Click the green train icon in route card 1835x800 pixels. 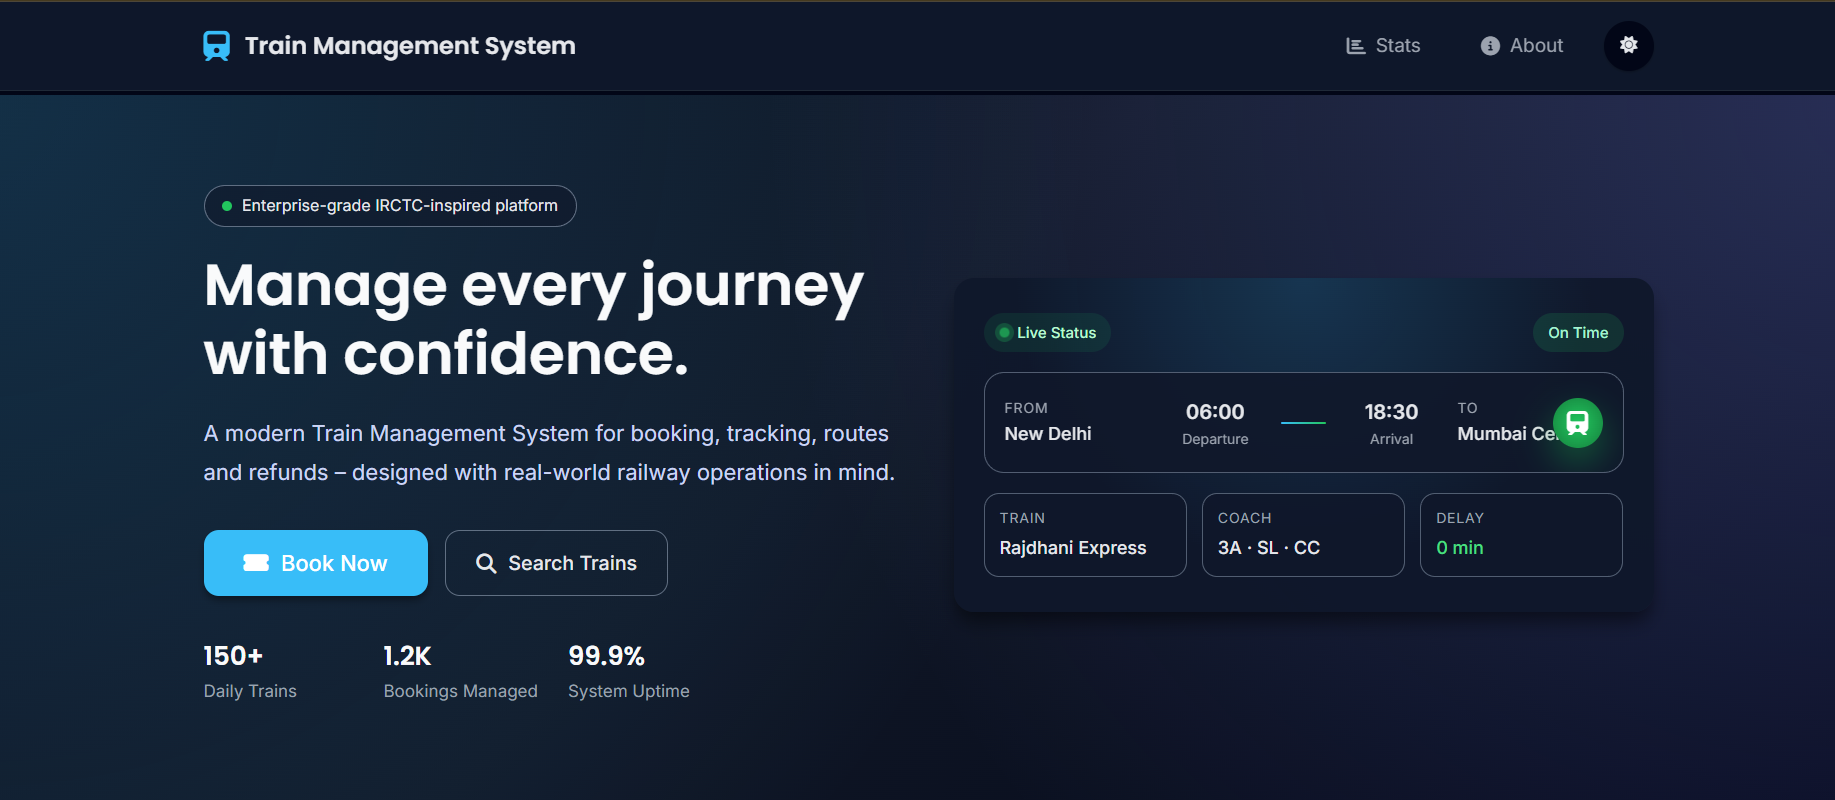pyautogui.click(x=1578, y=423)
